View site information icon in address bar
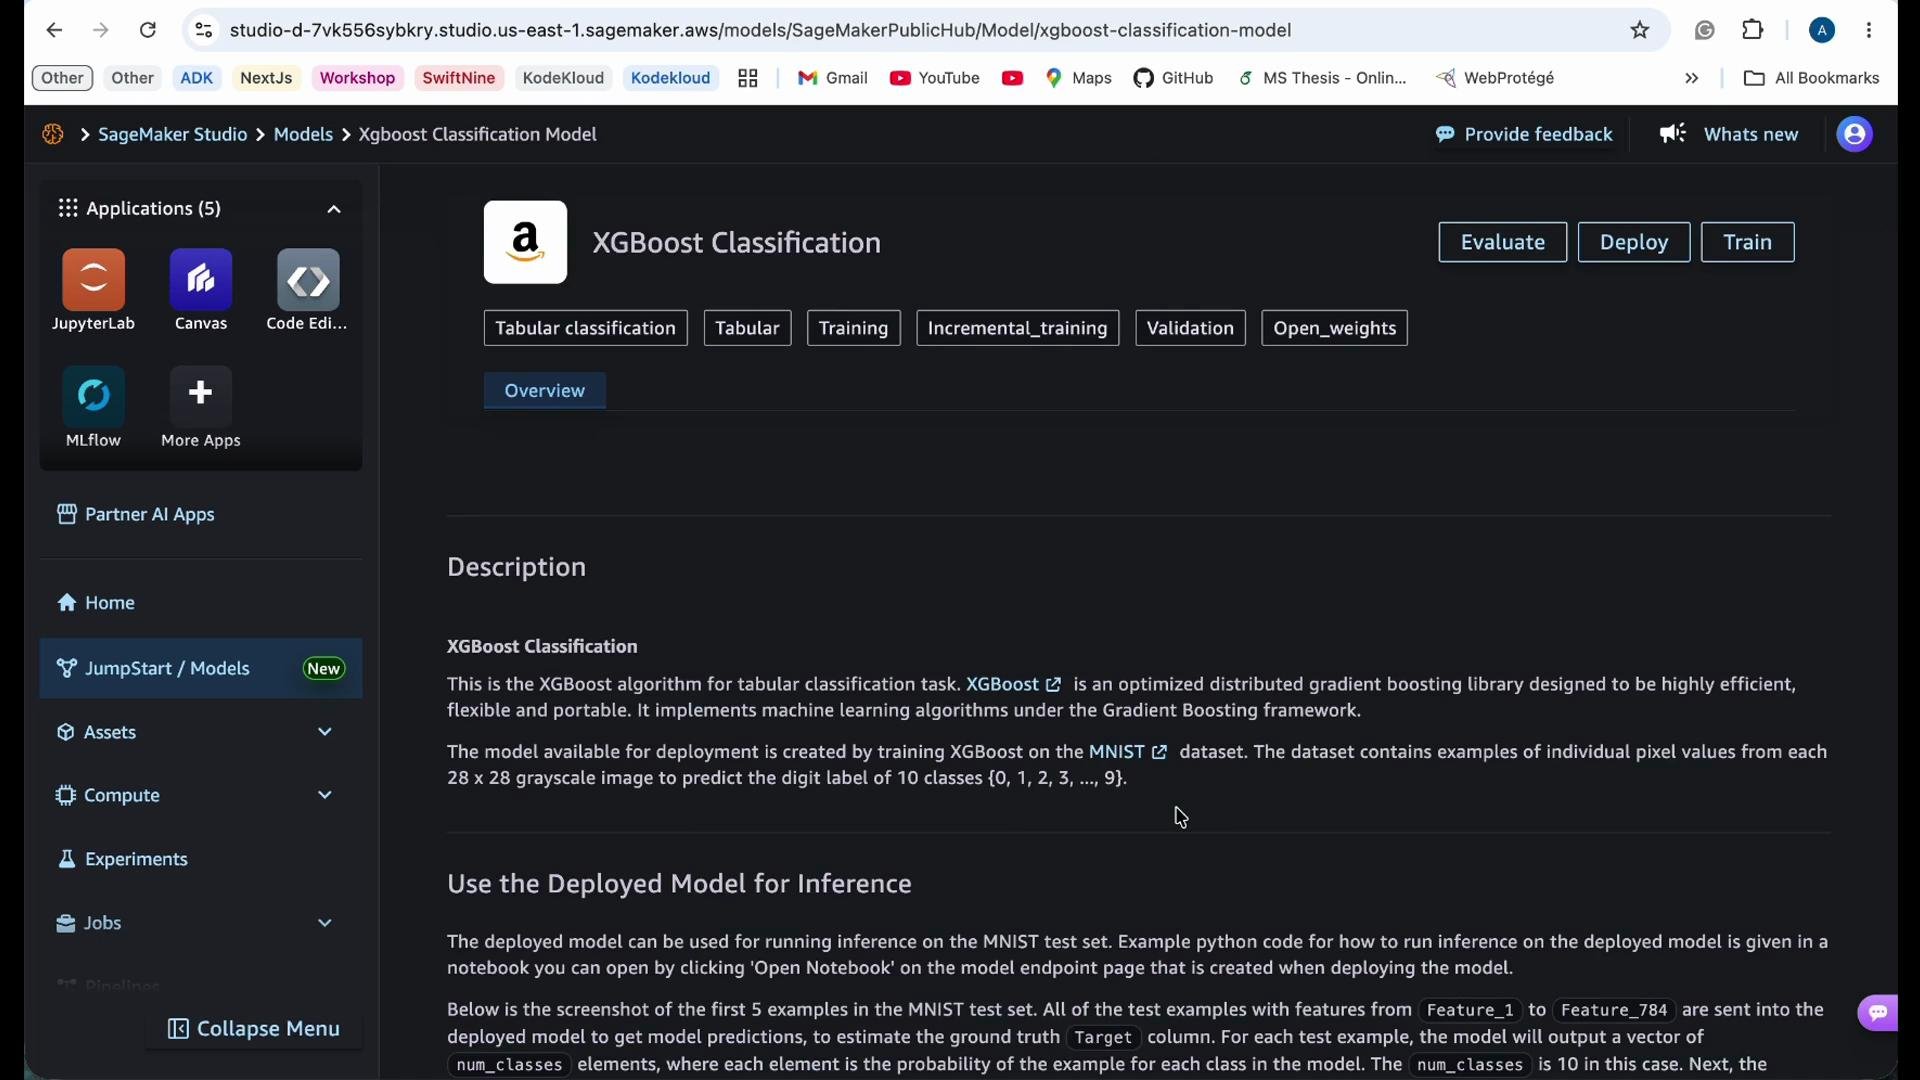The image size is (1920, 1080). [203, 30]
